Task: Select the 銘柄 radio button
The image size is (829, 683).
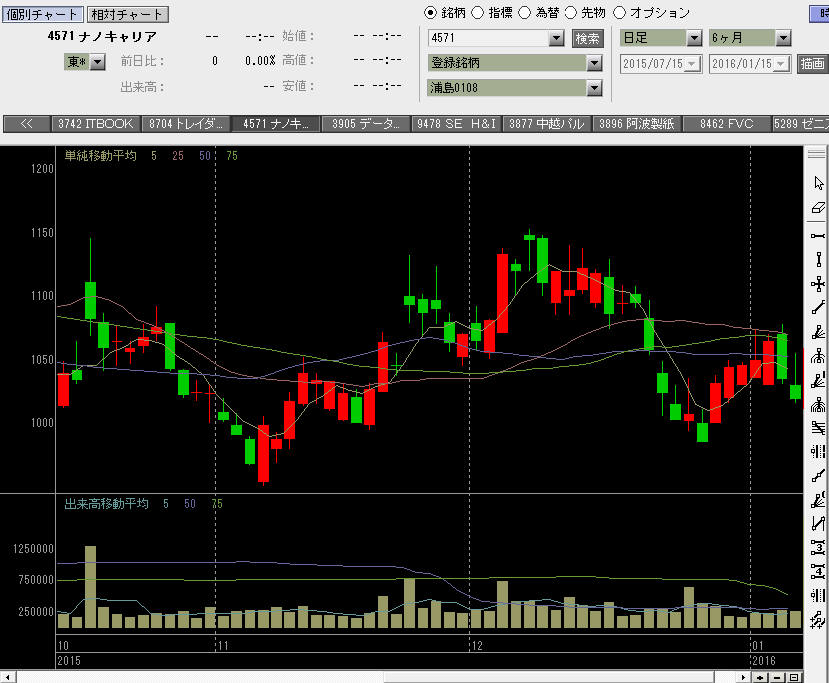Action: 430,13
